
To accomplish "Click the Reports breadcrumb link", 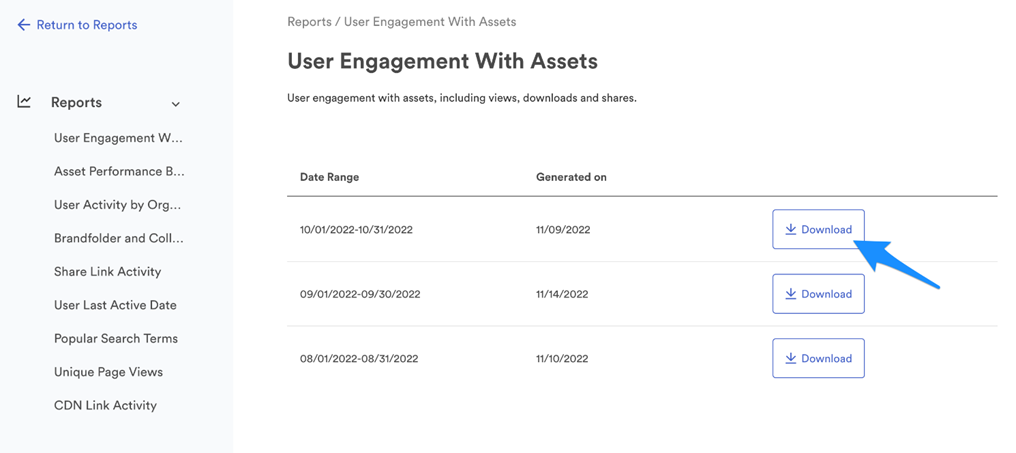I will tap(310, 22).
